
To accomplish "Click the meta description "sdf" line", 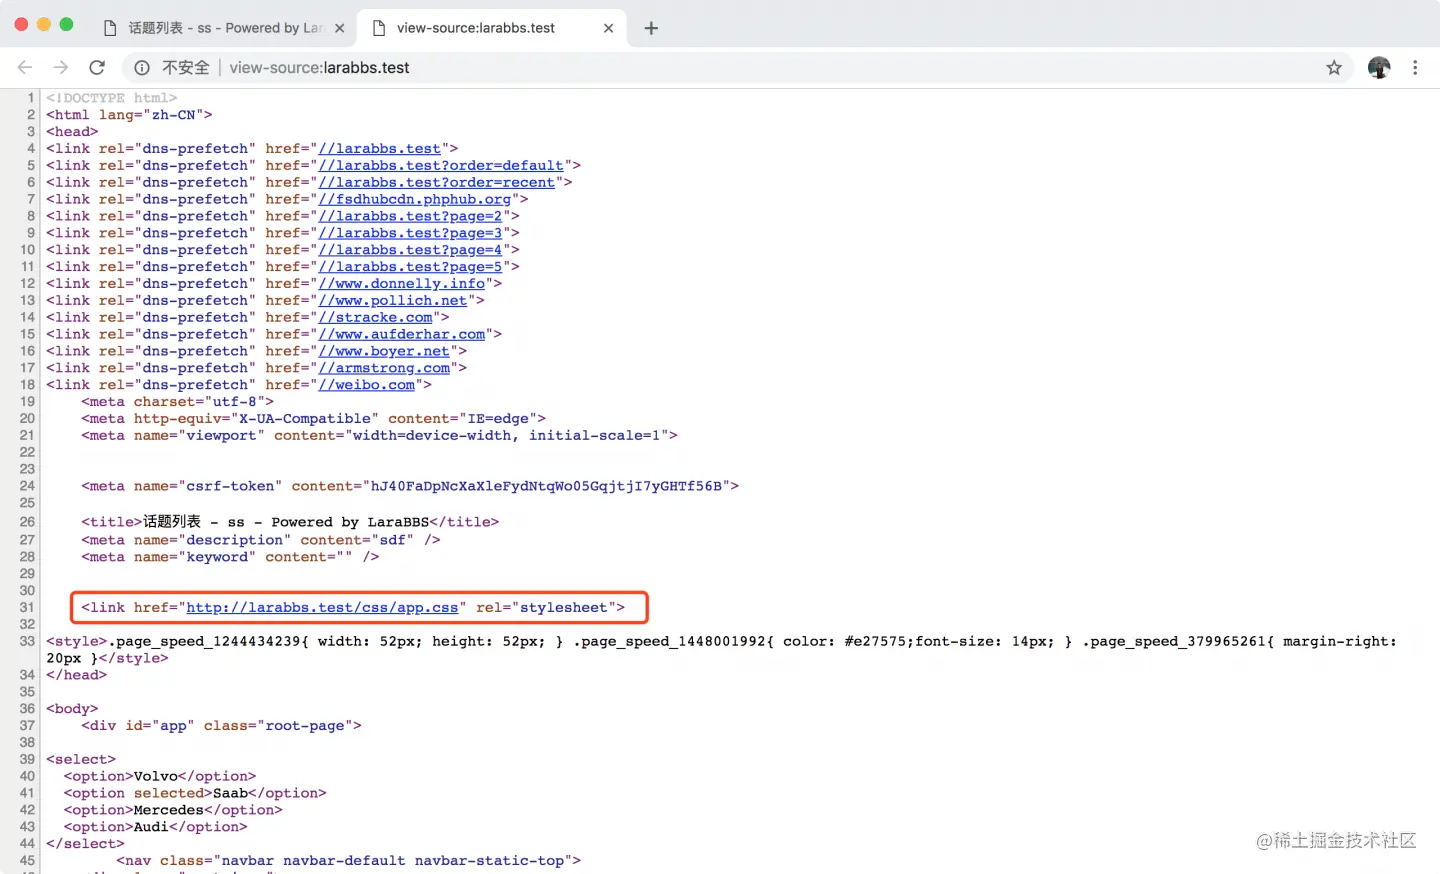I will 260,540.
